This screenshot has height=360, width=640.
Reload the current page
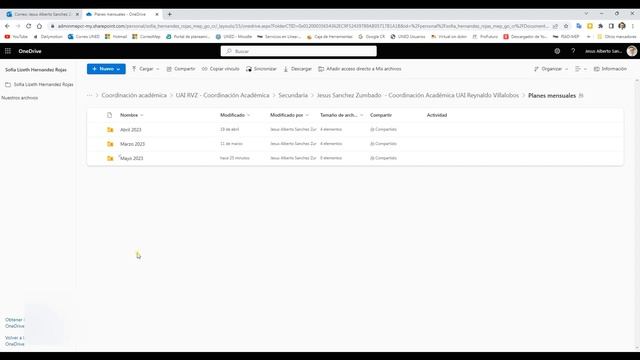(x=29, y=26)
